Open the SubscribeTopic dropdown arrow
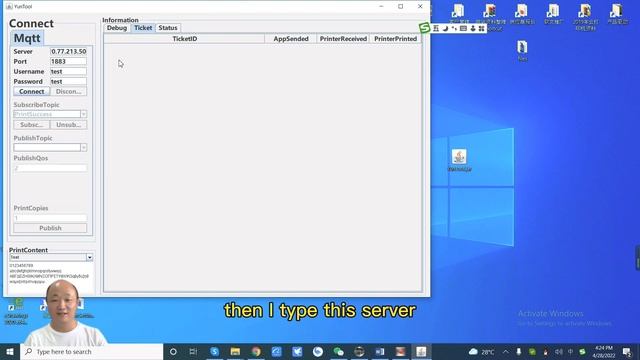The height and width of the screenshot is (360, 640). click(84, 114)
